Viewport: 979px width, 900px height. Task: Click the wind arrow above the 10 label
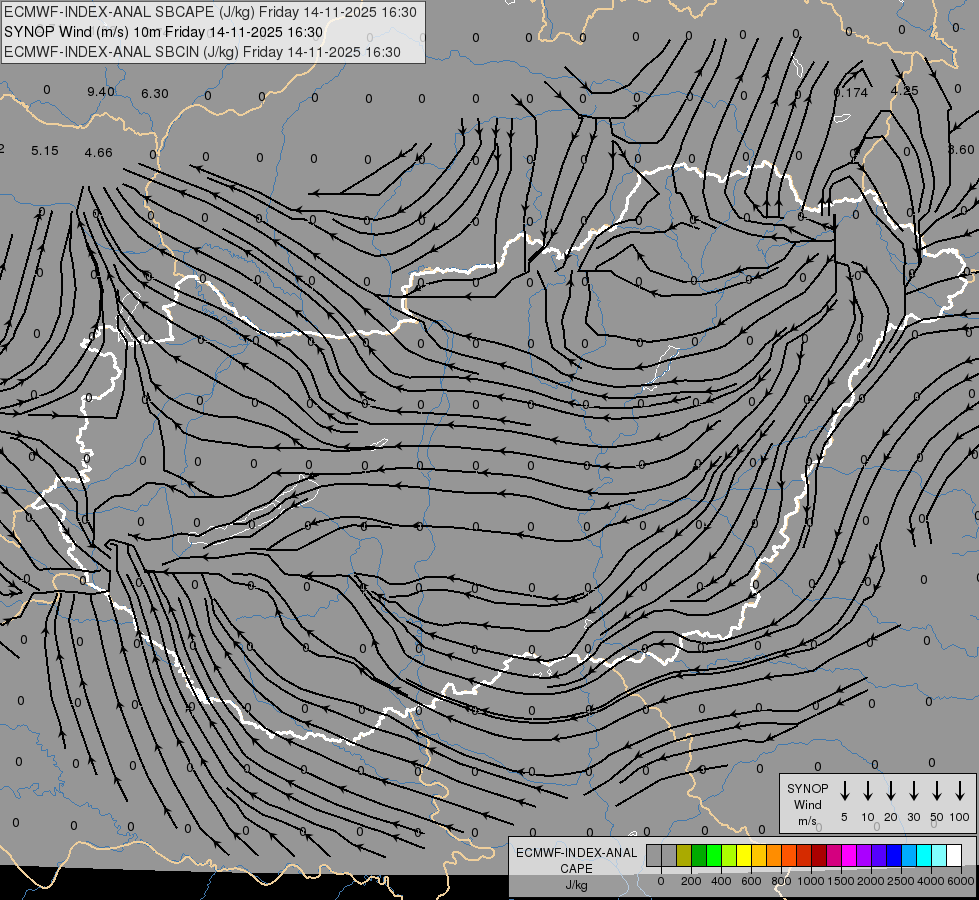click(868, 790)
